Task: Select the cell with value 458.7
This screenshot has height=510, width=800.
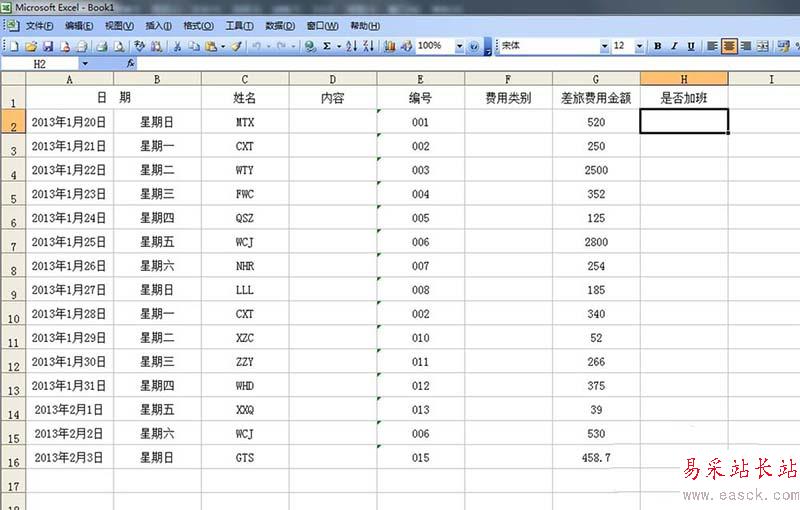Action: 596,457
